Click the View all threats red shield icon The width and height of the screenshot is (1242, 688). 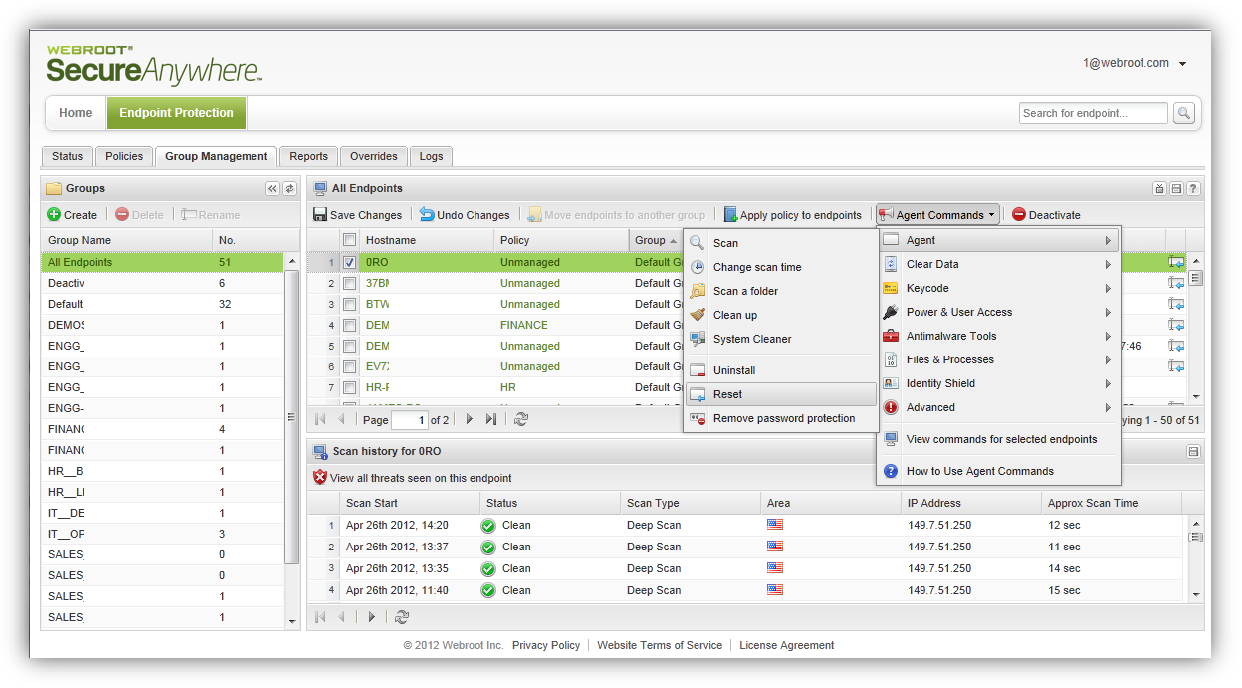point(320,477)
